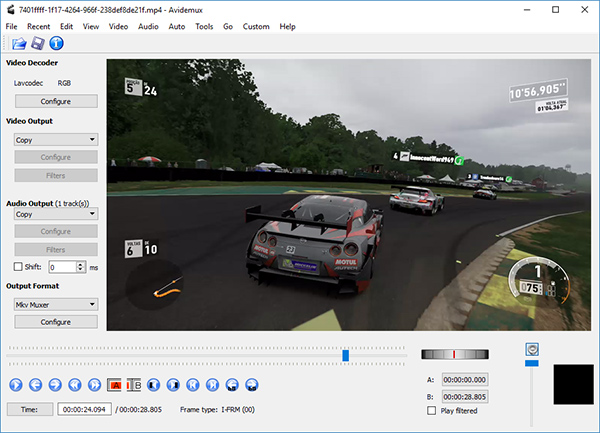
Task: Click the marker A time field
Action: click(465, 380)
